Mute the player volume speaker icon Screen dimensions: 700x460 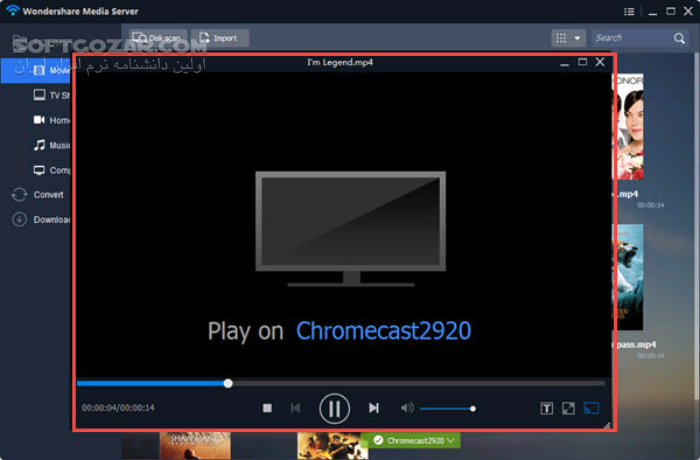407,408
